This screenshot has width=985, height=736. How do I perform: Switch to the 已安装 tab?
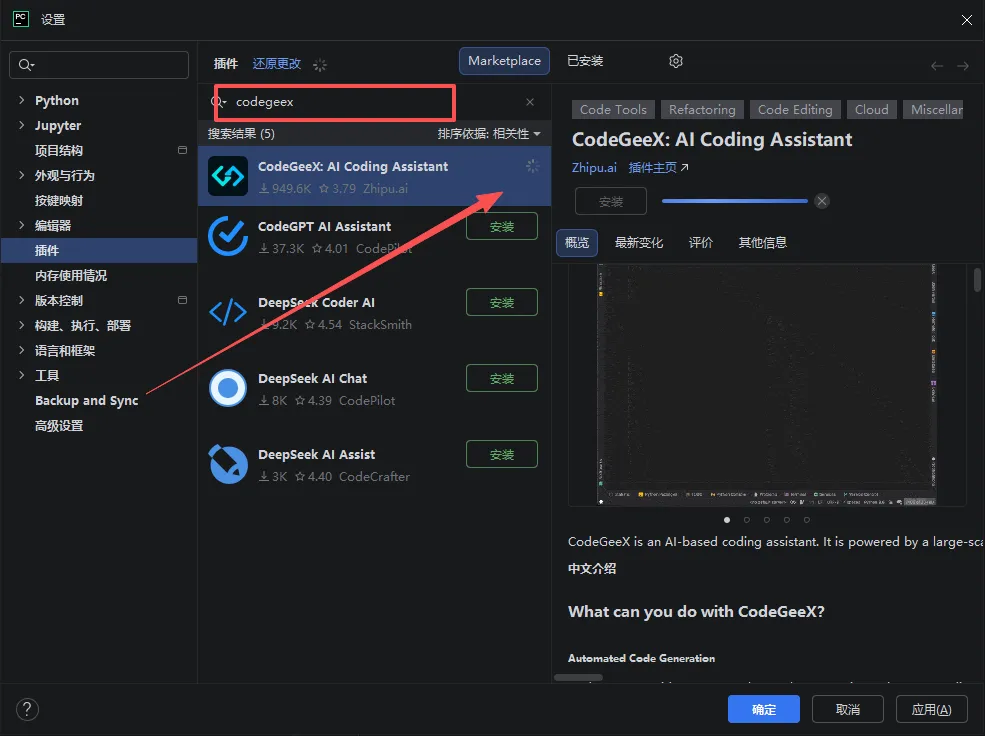click(585, 61)
